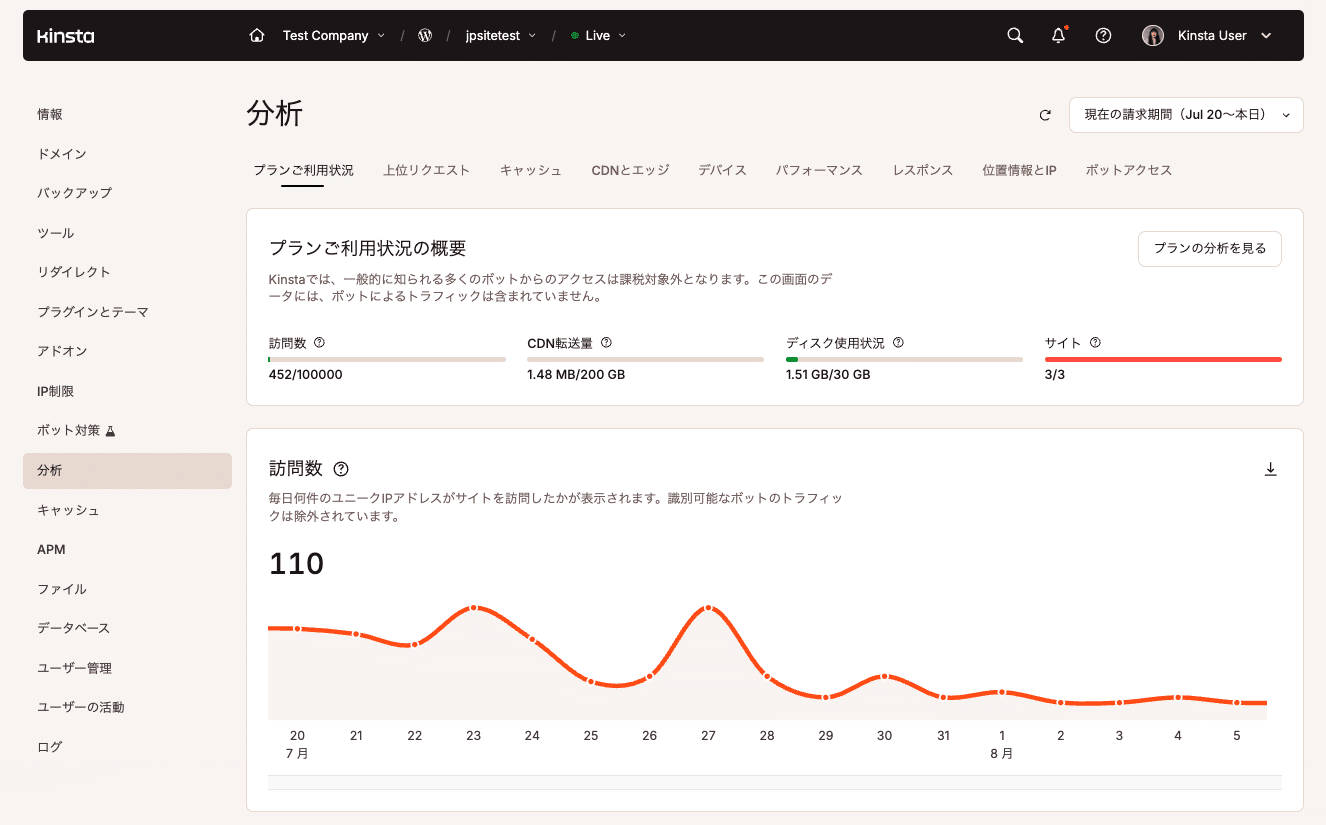Open 位置情報とIP tab
The height and width of the screenshot is (825, 1326).
pos(1020,170)
